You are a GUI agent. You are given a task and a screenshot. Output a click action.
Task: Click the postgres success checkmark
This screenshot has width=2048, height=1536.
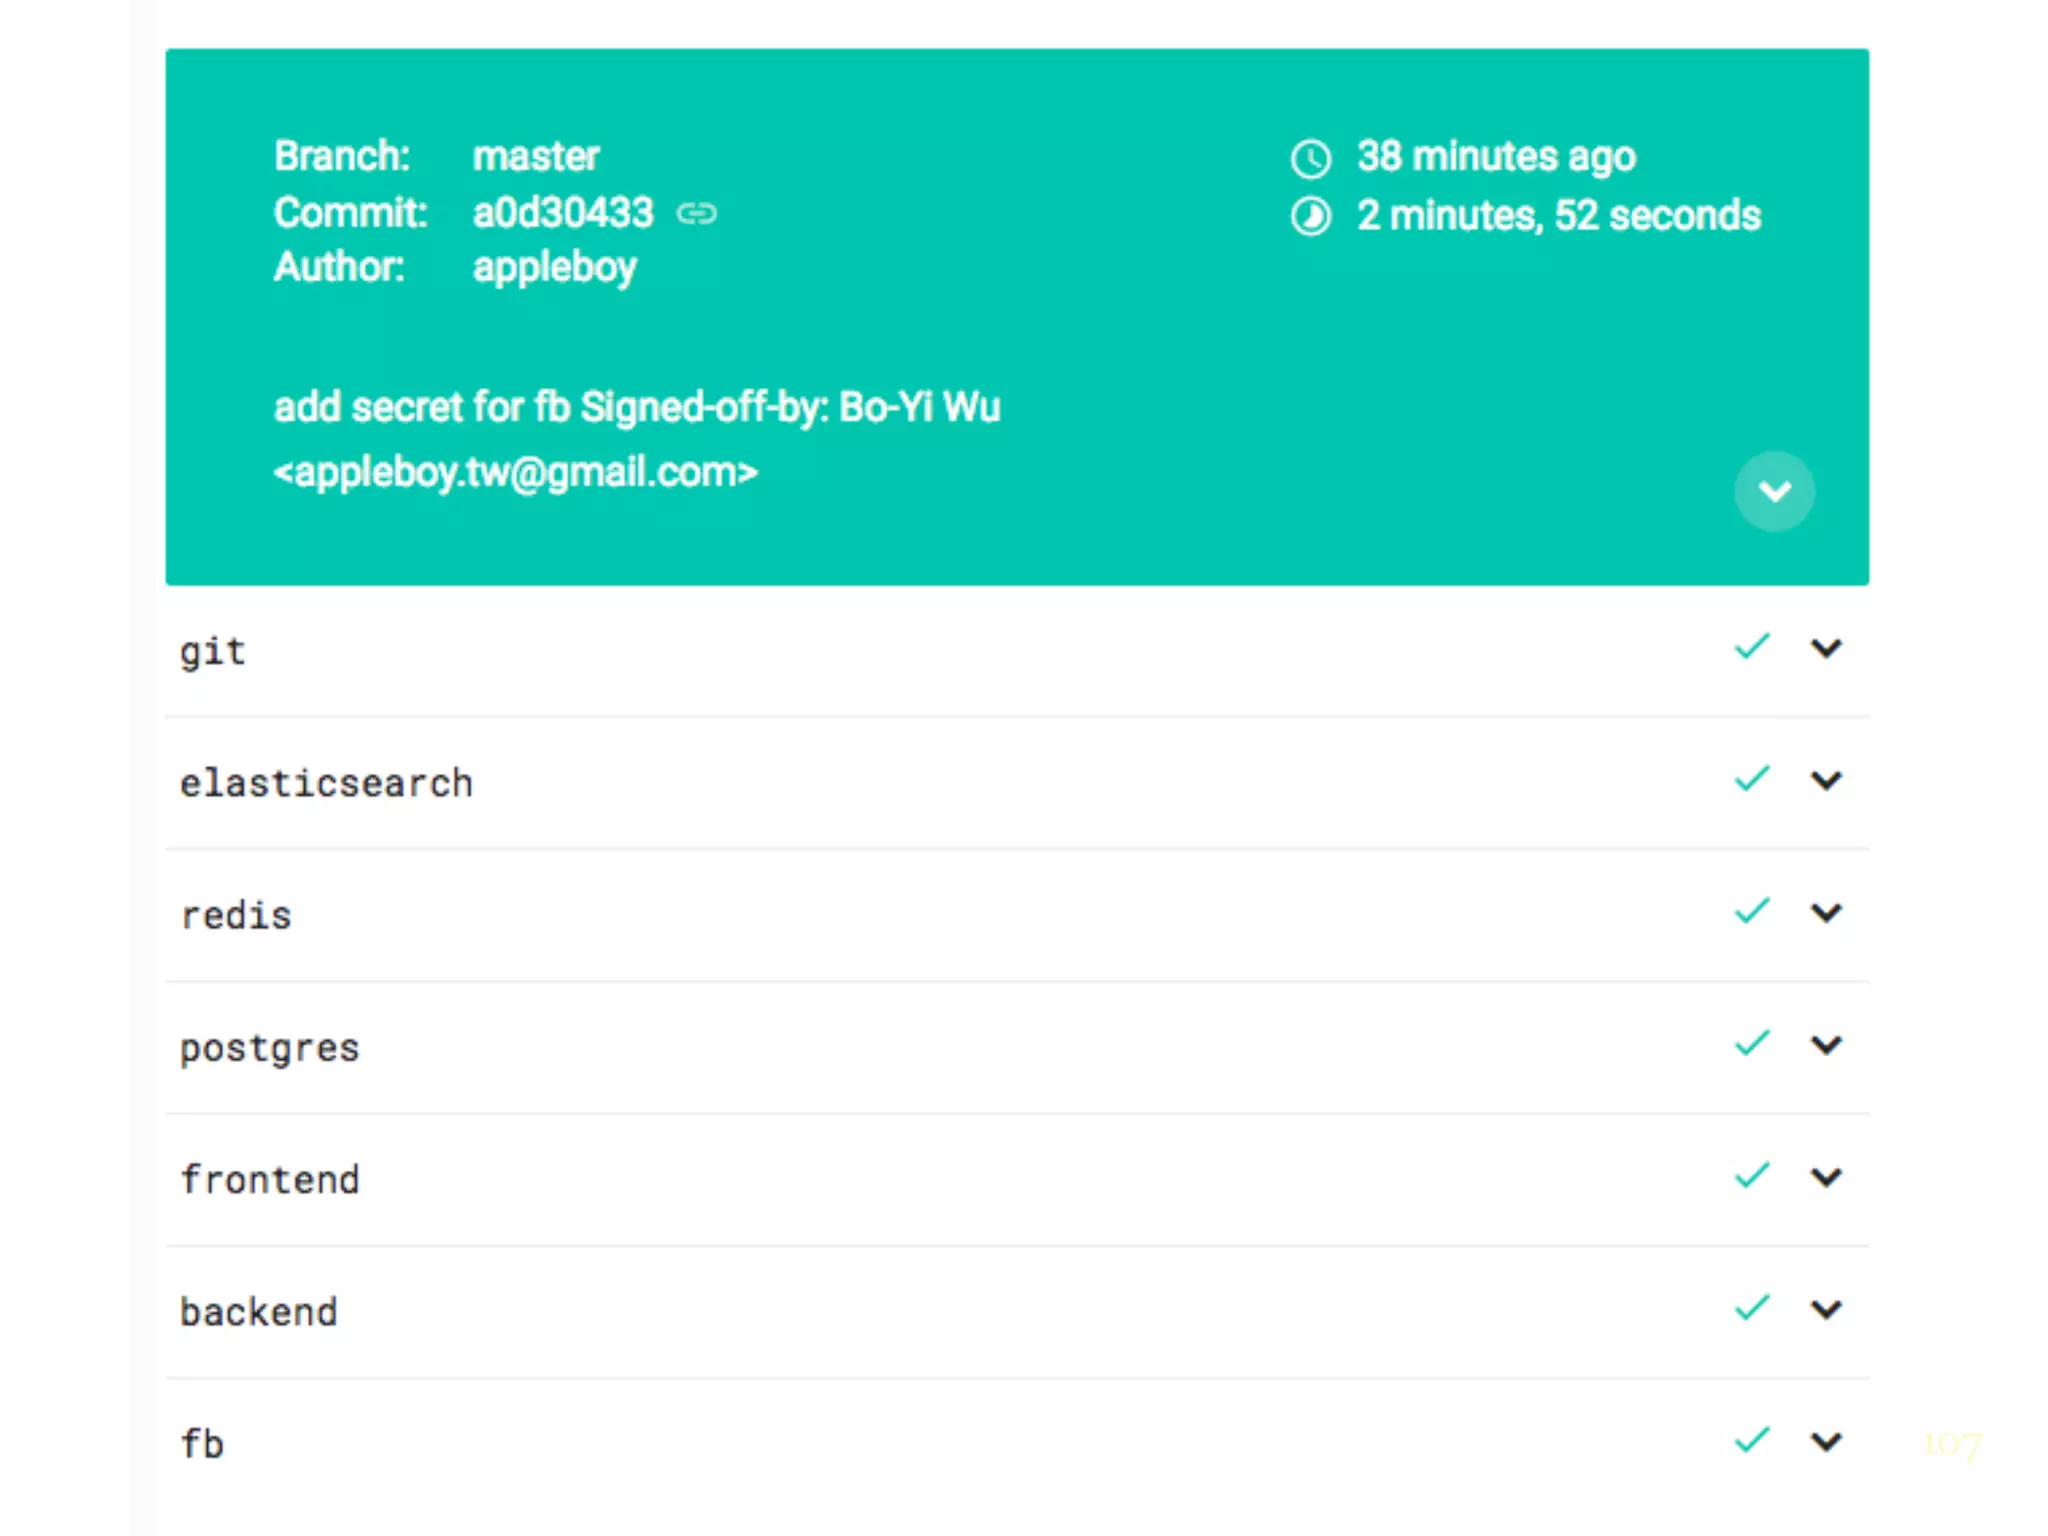[x=1752, y=1044]
